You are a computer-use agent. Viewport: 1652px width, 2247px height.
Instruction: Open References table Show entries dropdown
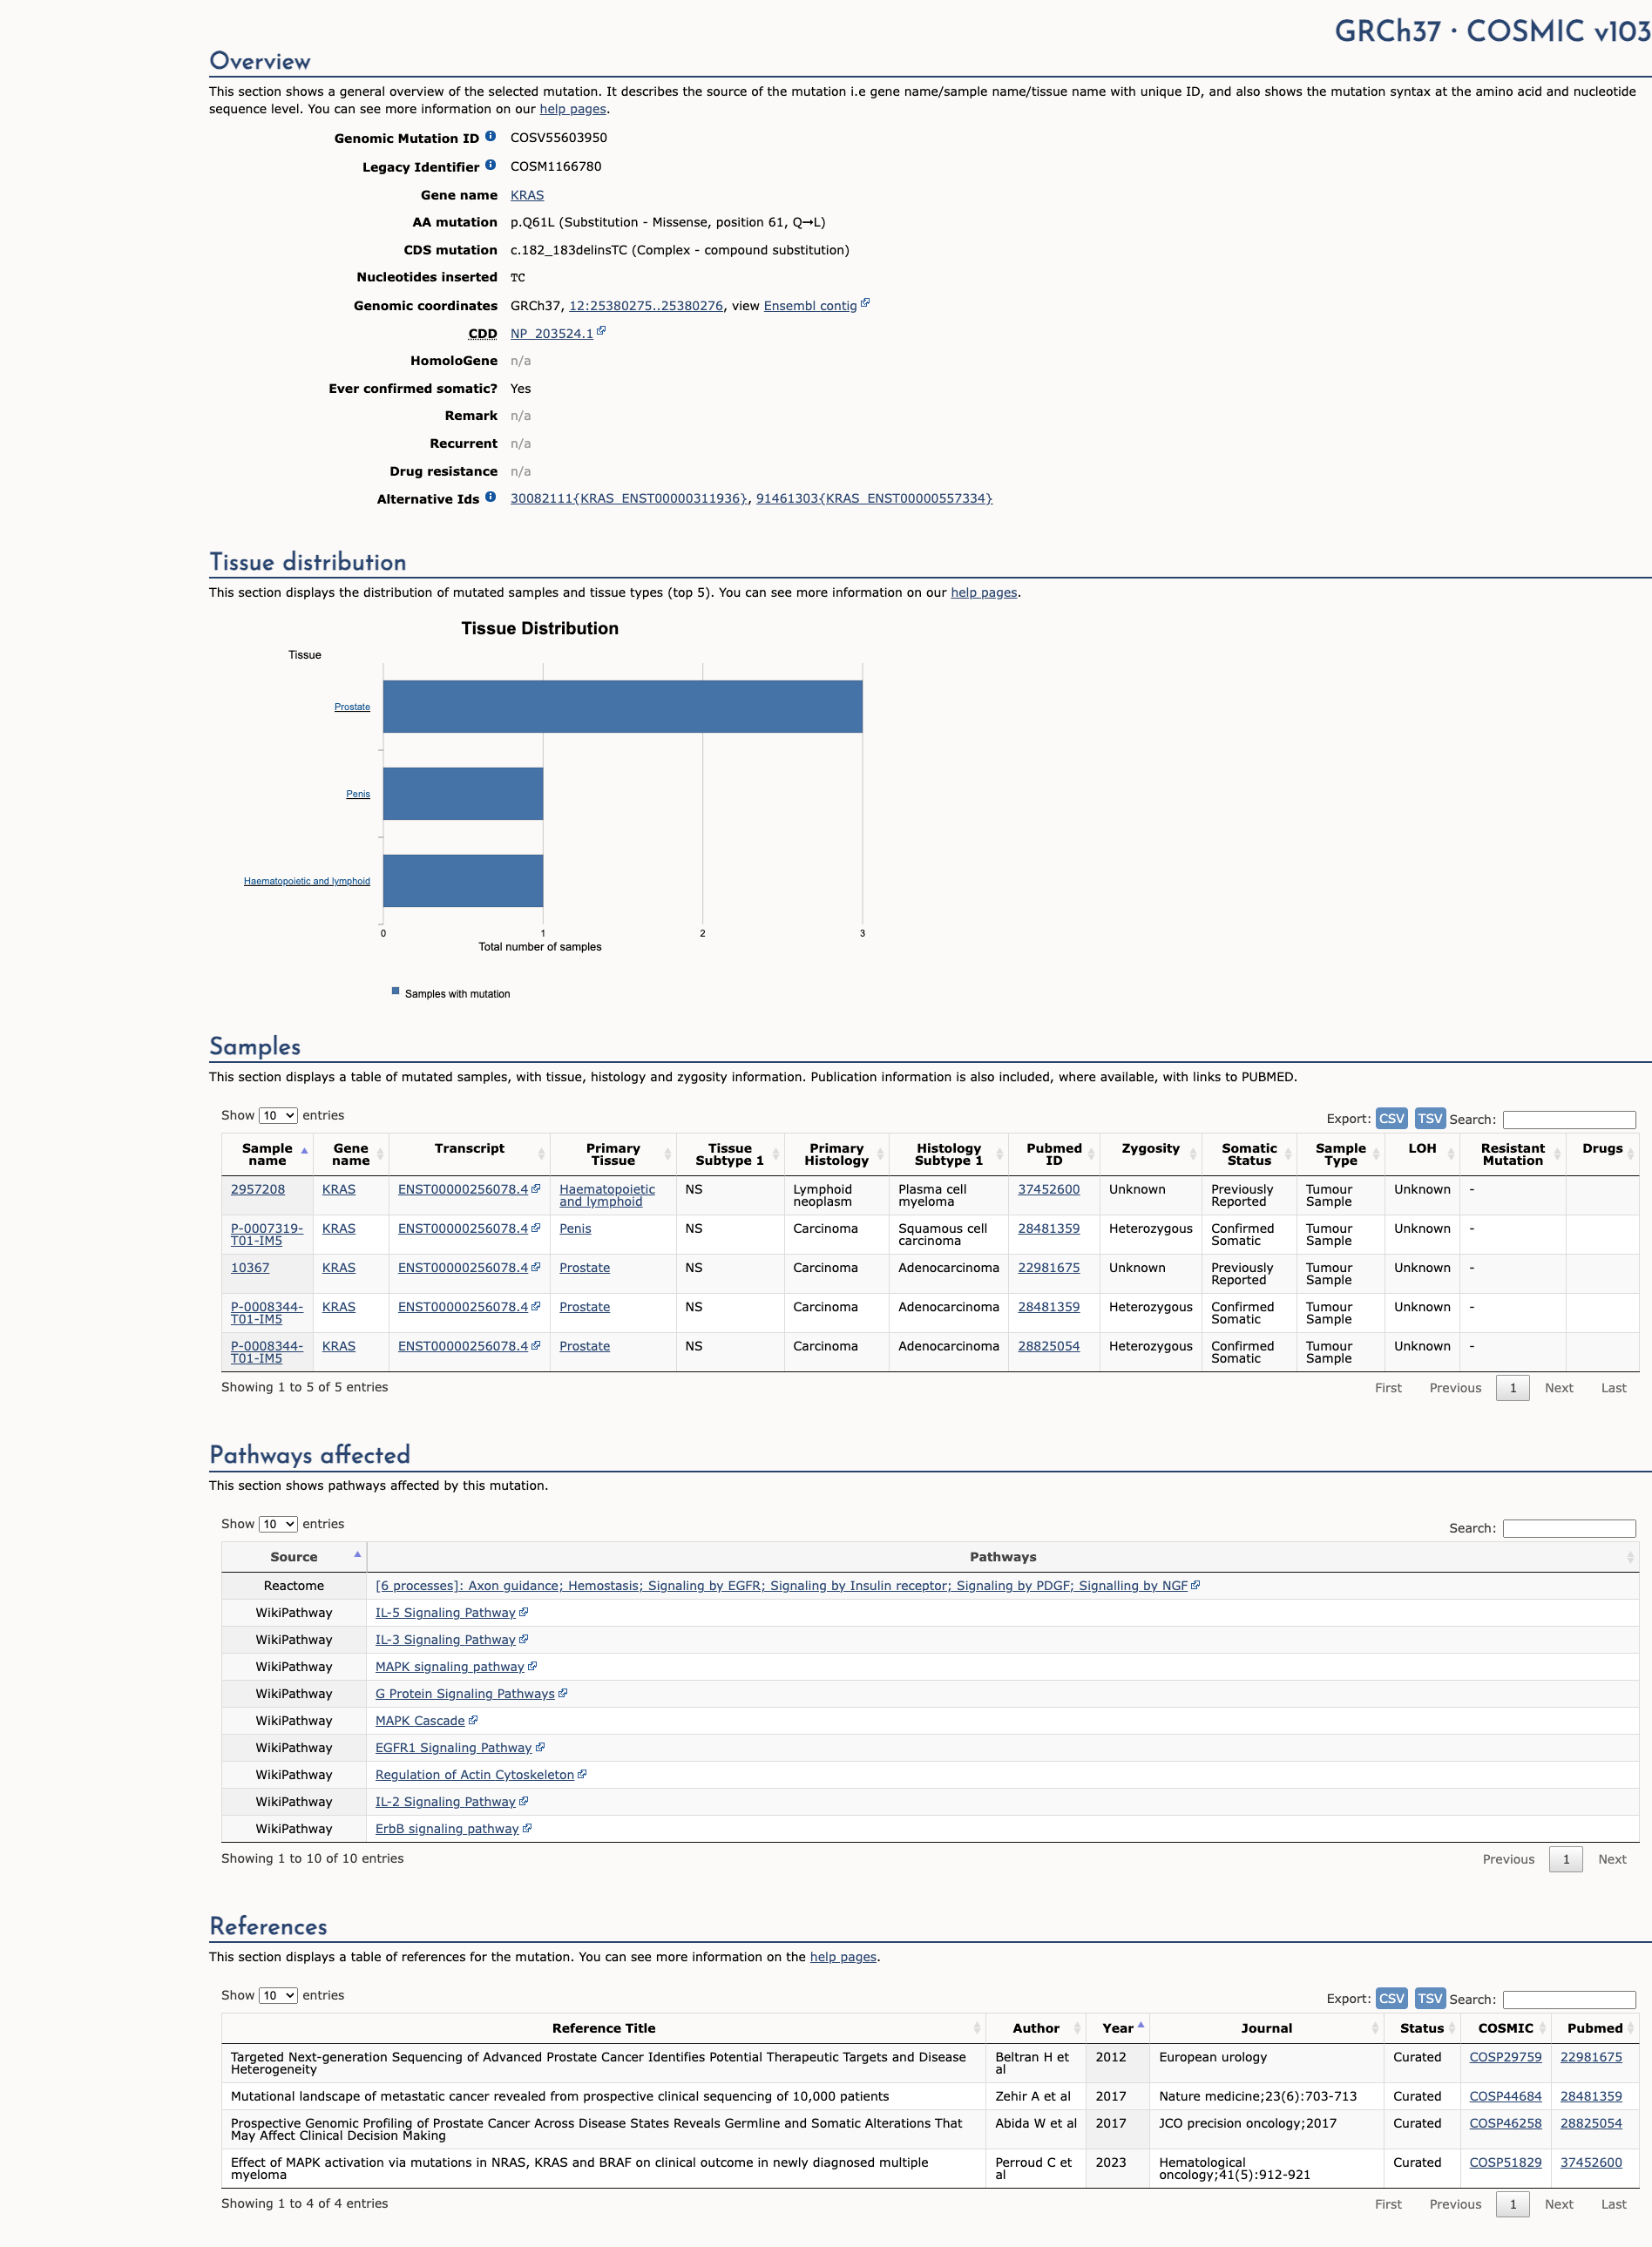coord(278,1995)
